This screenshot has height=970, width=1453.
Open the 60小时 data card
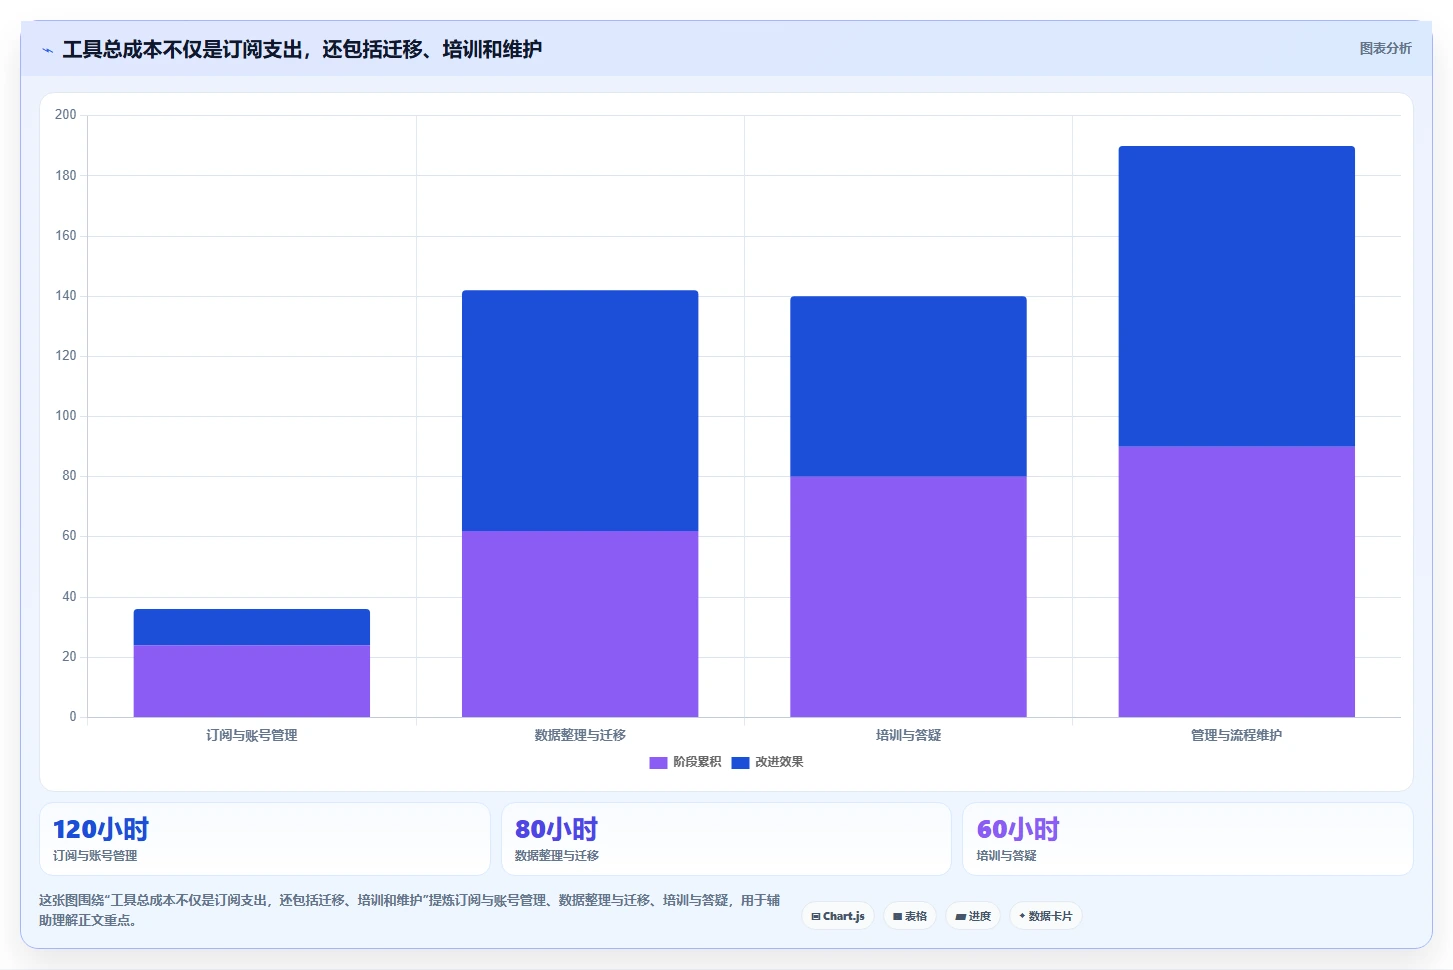tap(1188, 839)
